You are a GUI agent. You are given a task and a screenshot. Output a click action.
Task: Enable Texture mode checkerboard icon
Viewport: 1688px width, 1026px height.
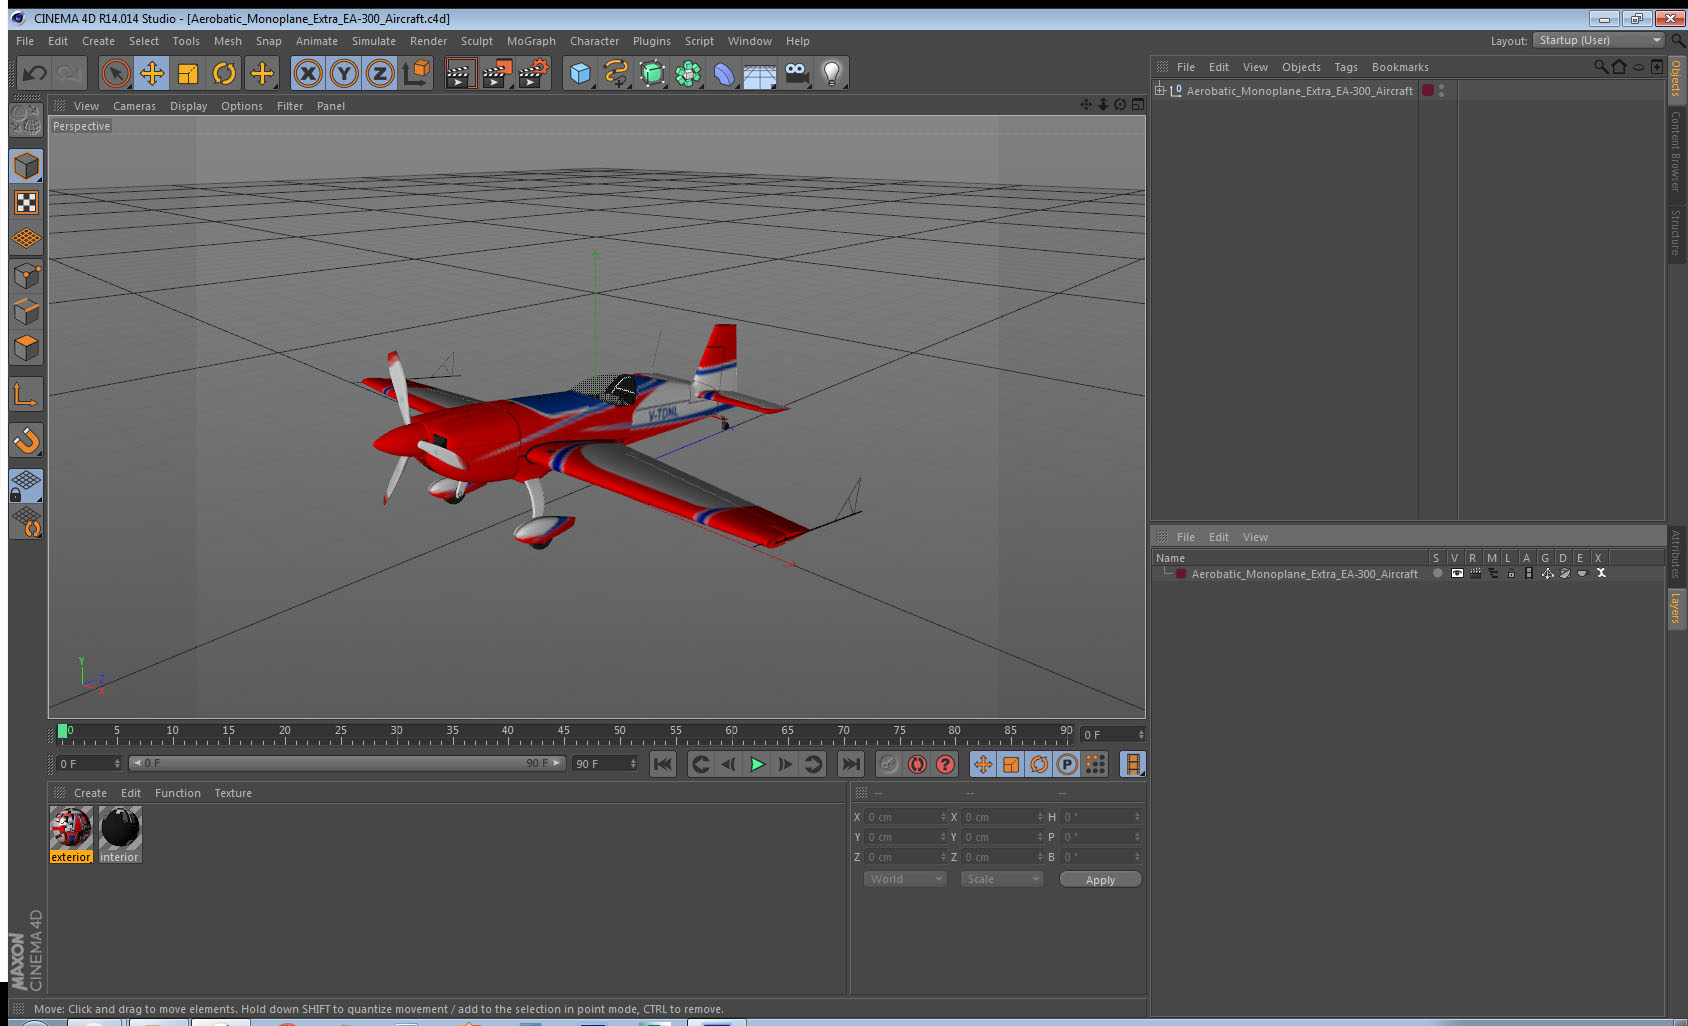pos(26,203)
